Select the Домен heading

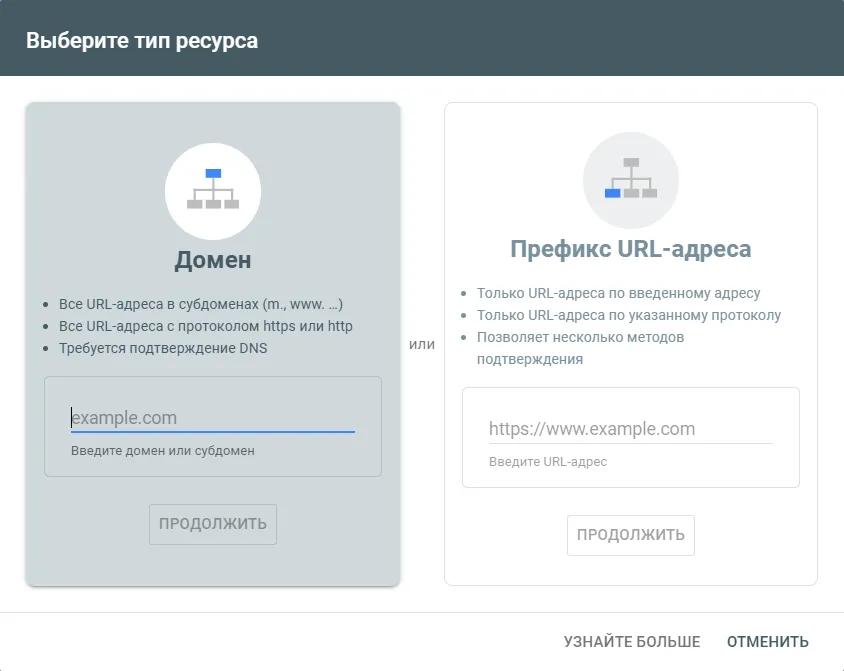[213, 260]
